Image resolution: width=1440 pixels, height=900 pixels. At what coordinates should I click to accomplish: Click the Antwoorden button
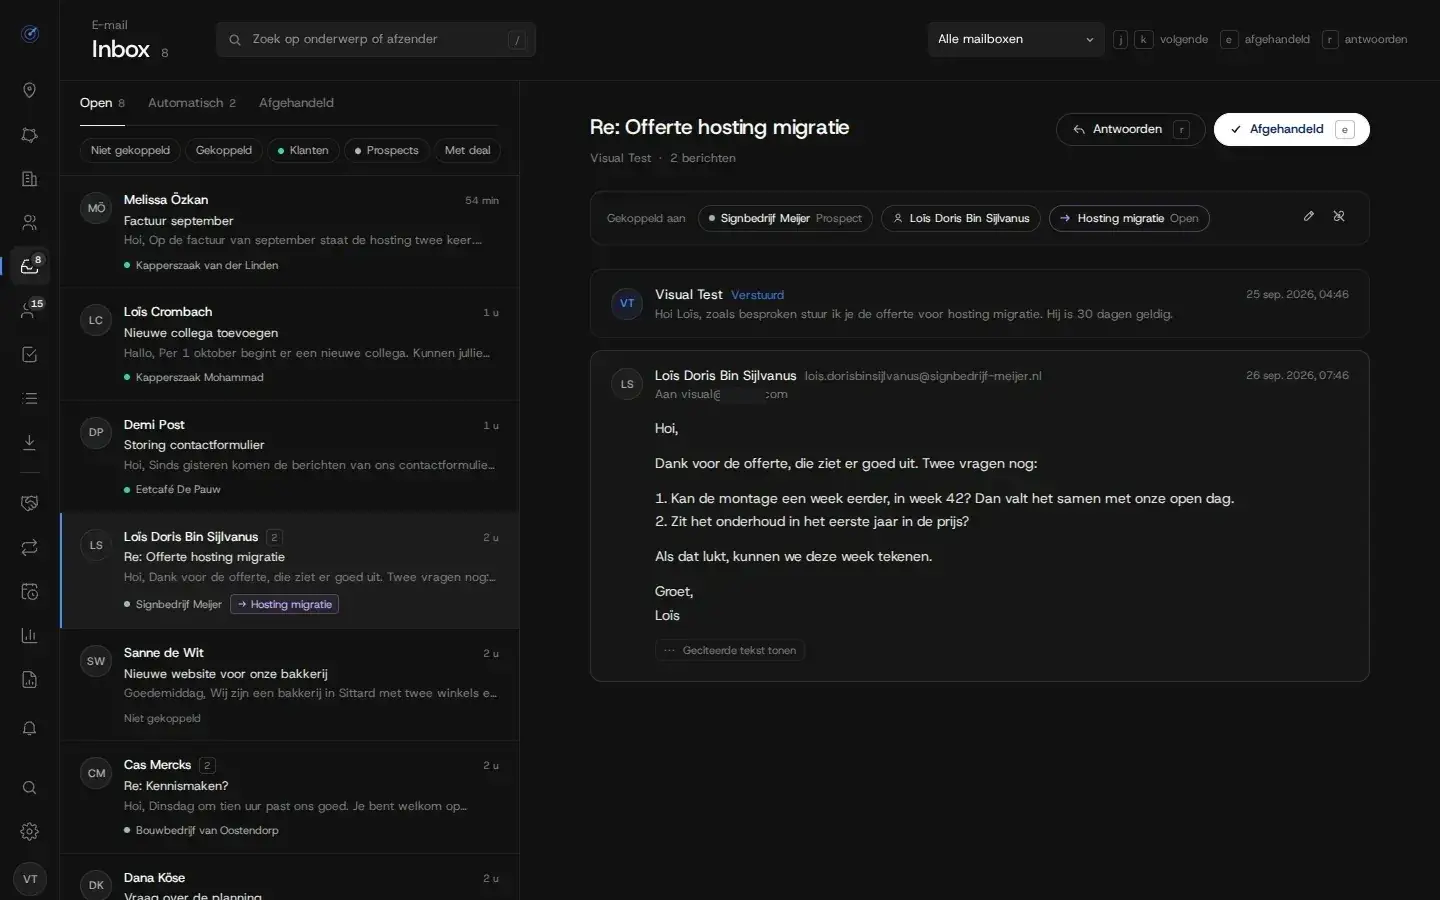(x=1130, y=129)
